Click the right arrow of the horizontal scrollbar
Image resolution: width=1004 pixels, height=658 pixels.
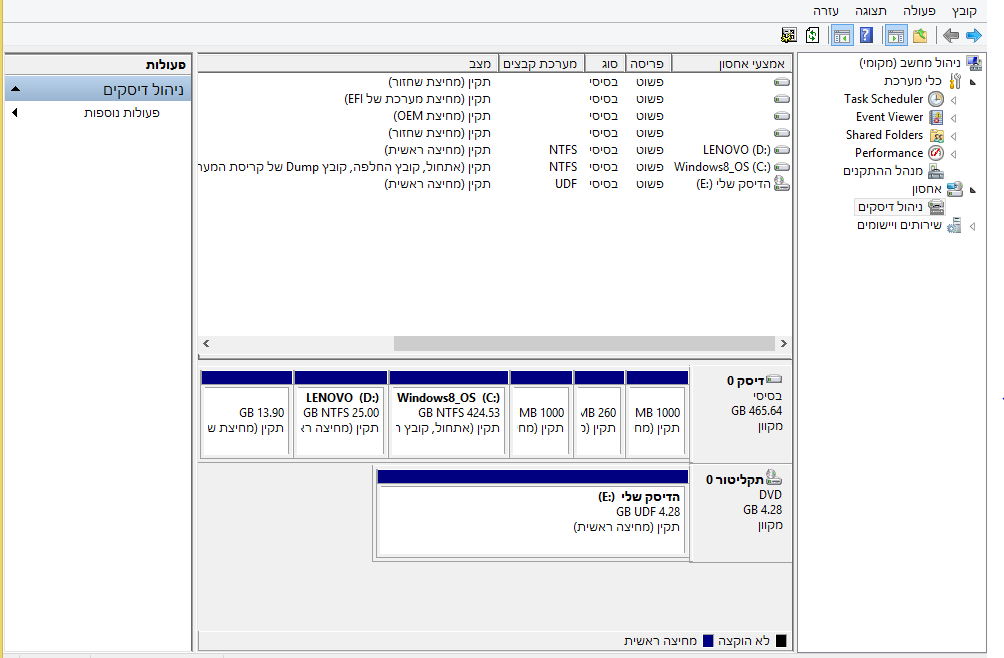tap(784, 344)
